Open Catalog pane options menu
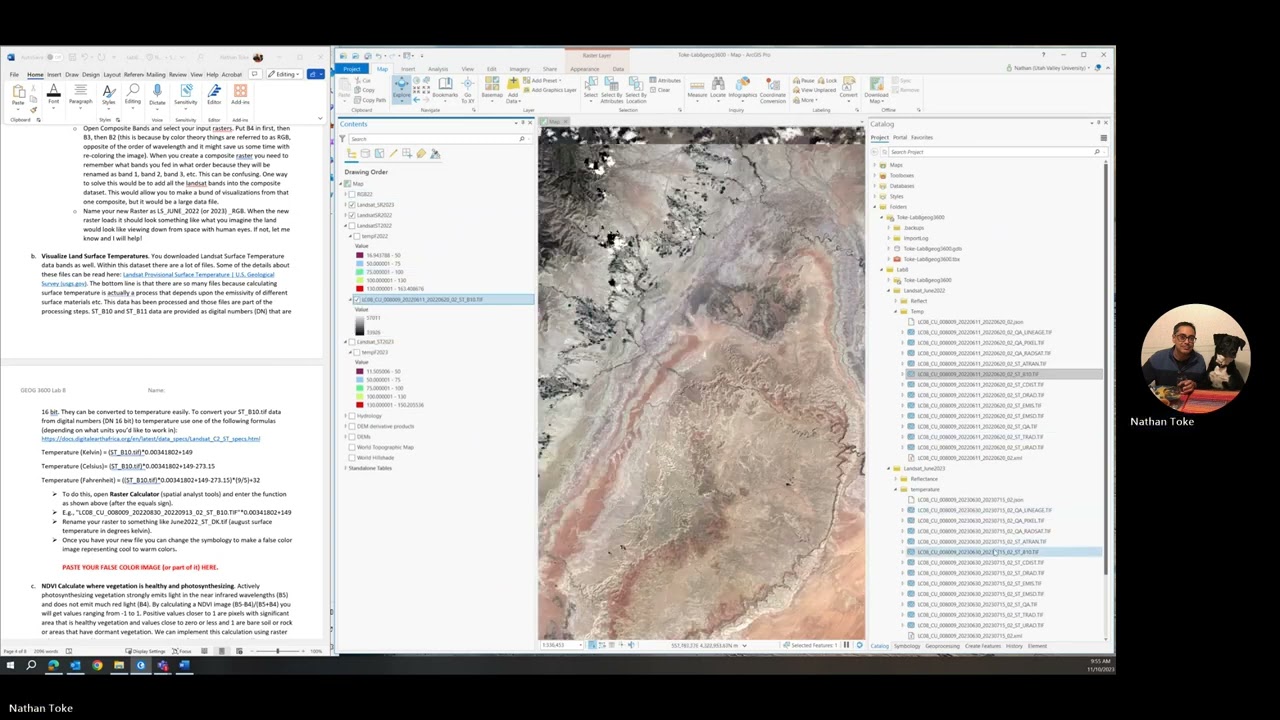This screenshot has width=1280, height=720. [1103, 137]
